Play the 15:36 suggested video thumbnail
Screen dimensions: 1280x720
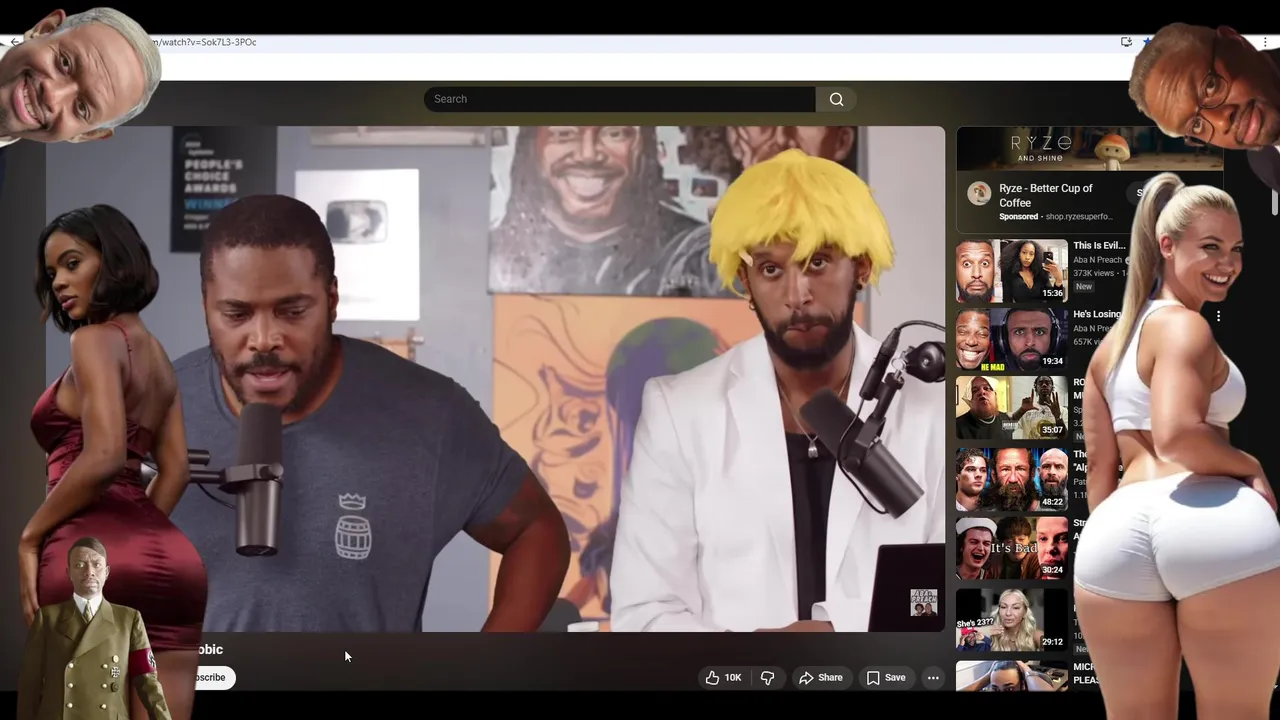point(1011,271)
